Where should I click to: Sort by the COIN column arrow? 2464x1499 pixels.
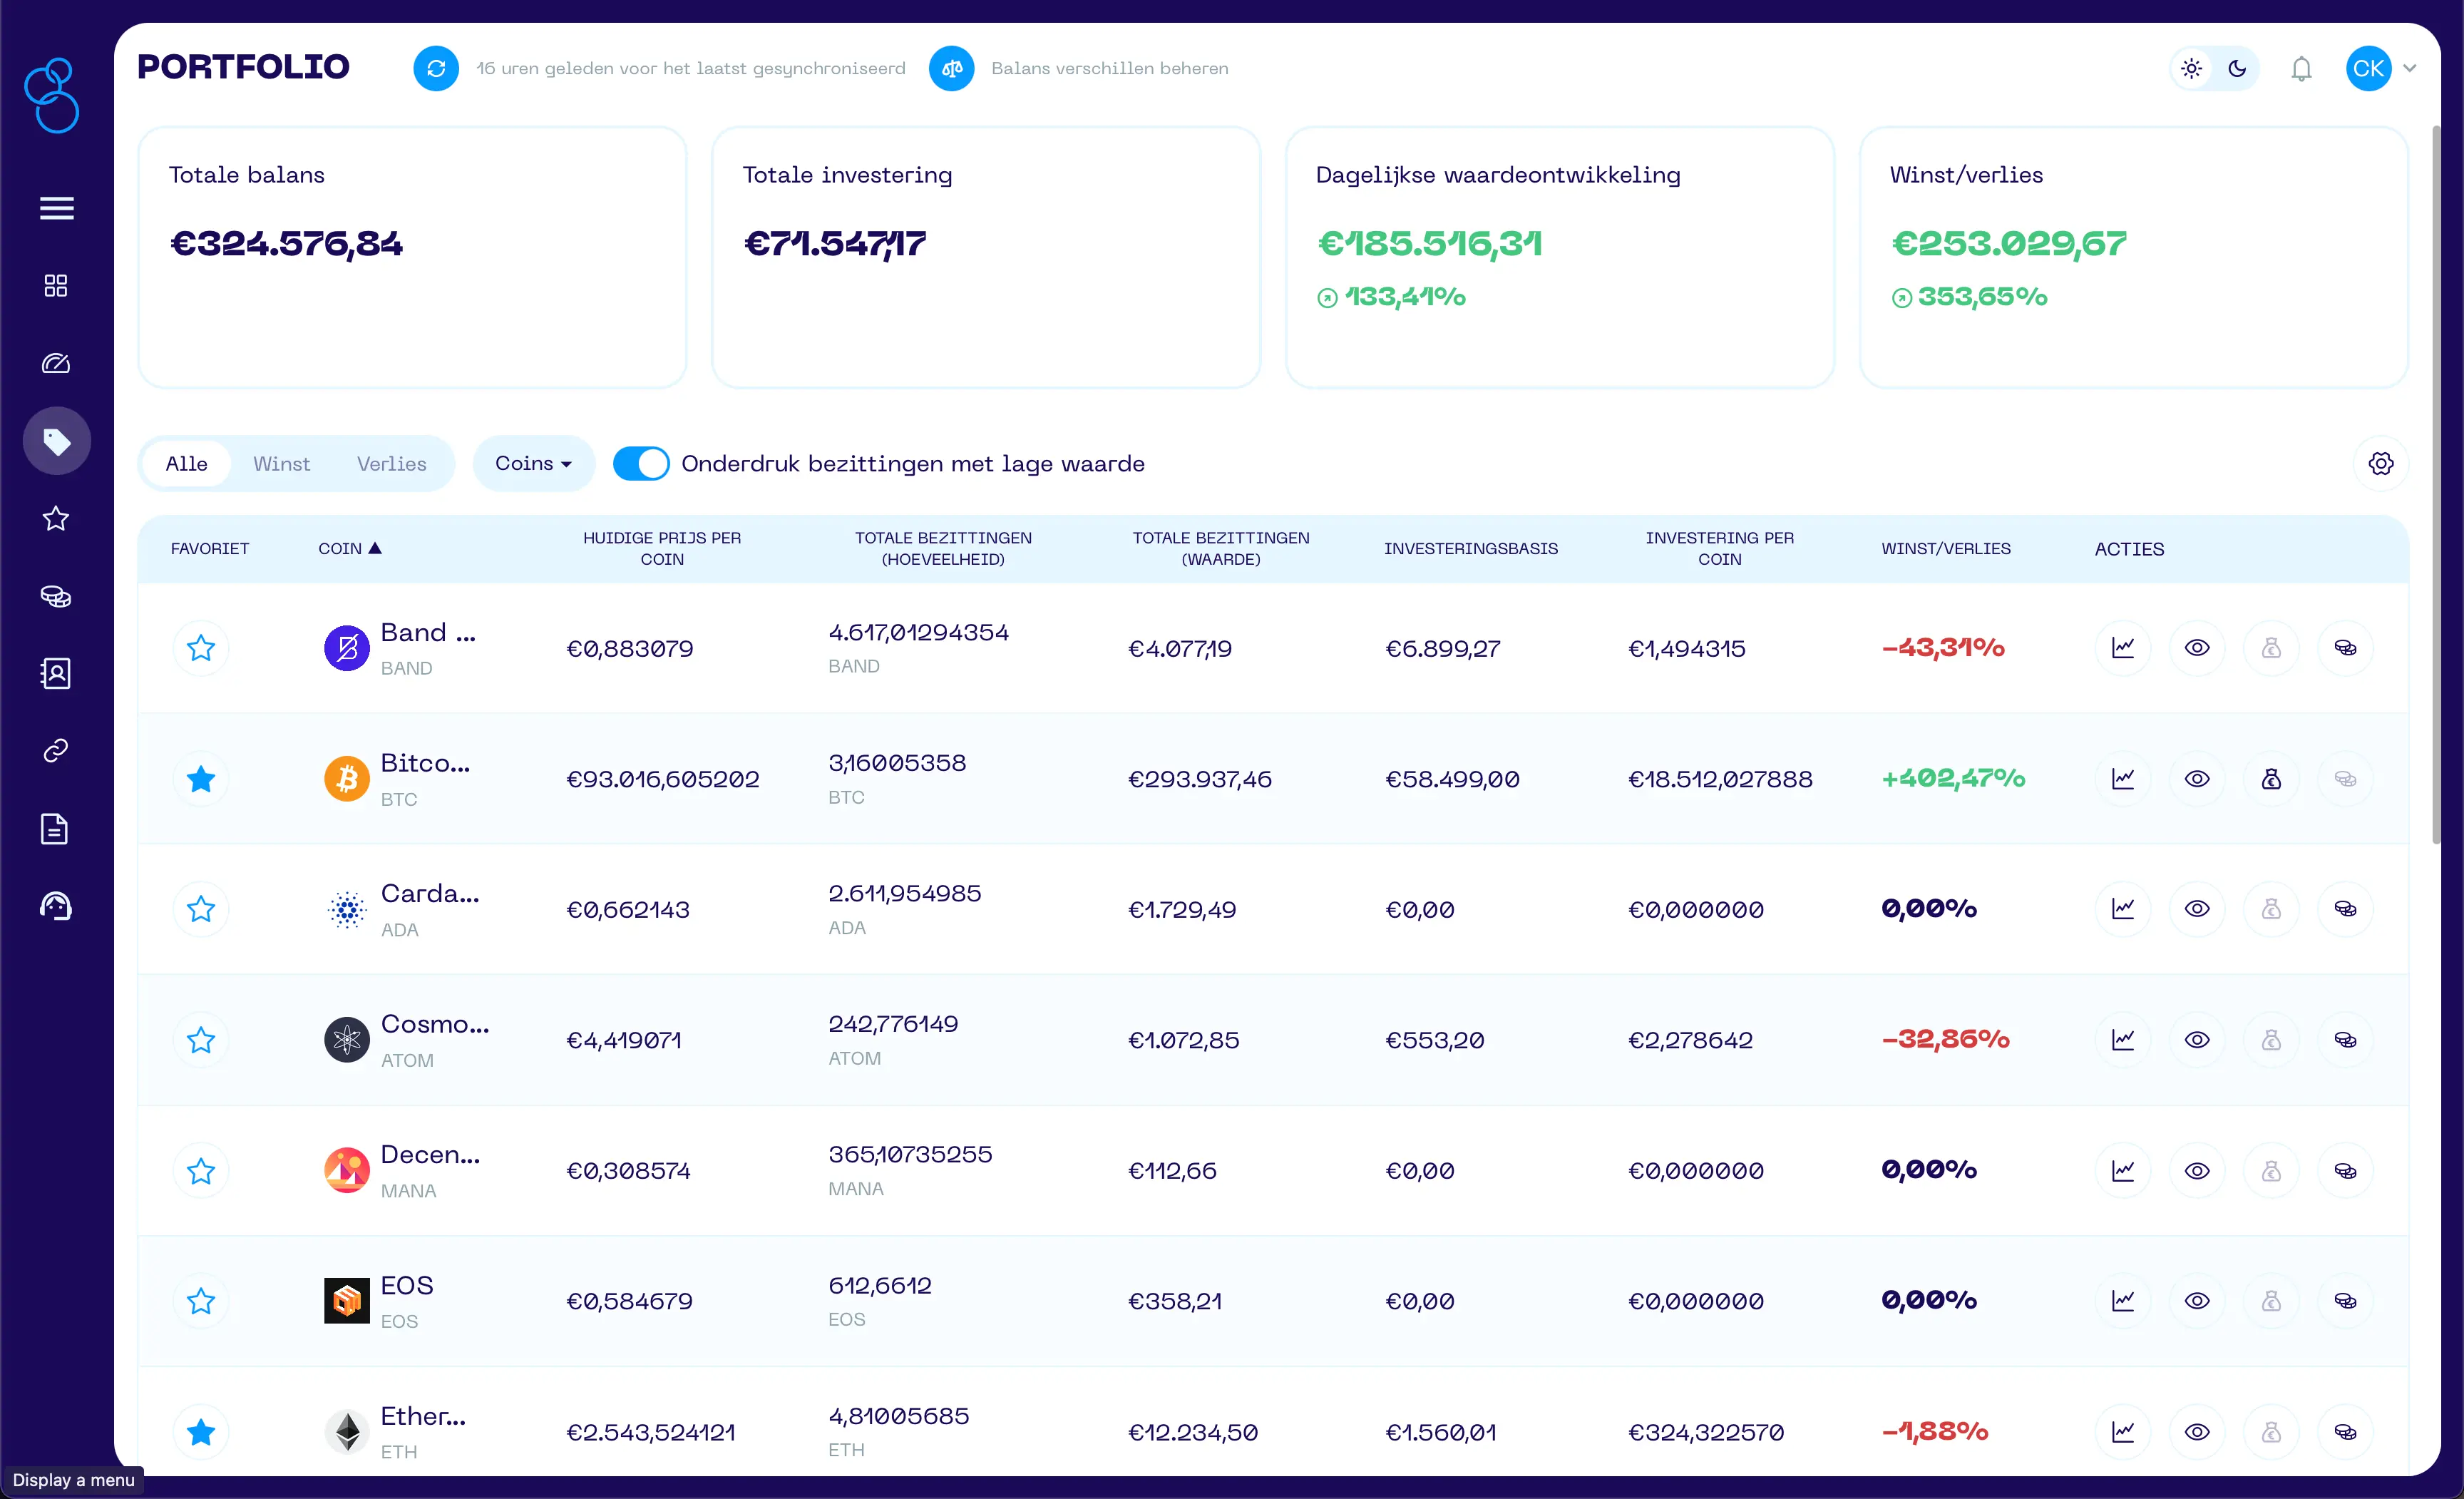[375, 548]
